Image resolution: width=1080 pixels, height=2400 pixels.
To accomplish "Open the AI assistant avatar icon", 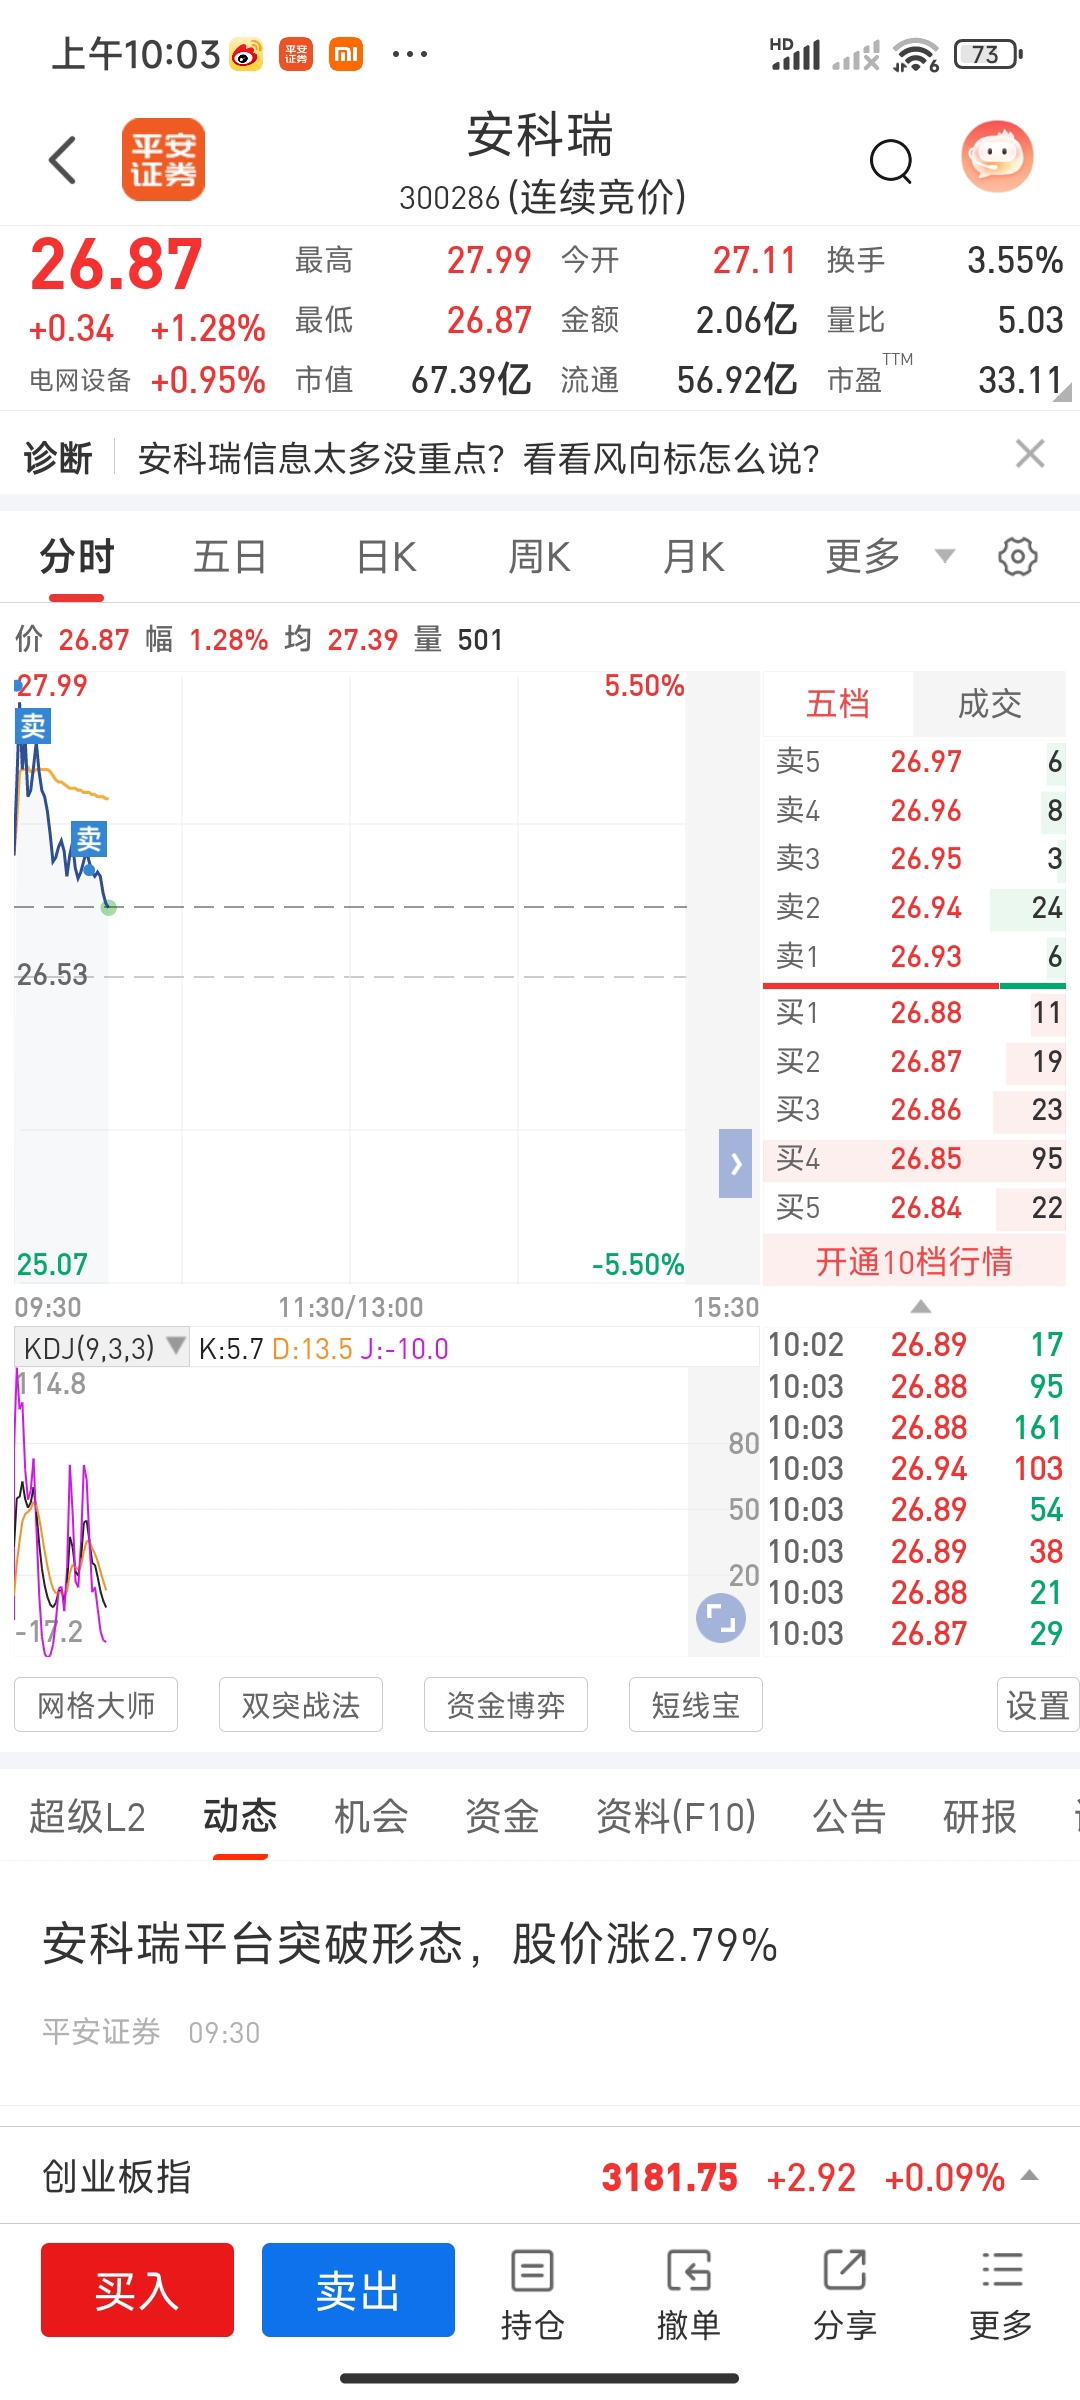I will [x=997, y=157].
